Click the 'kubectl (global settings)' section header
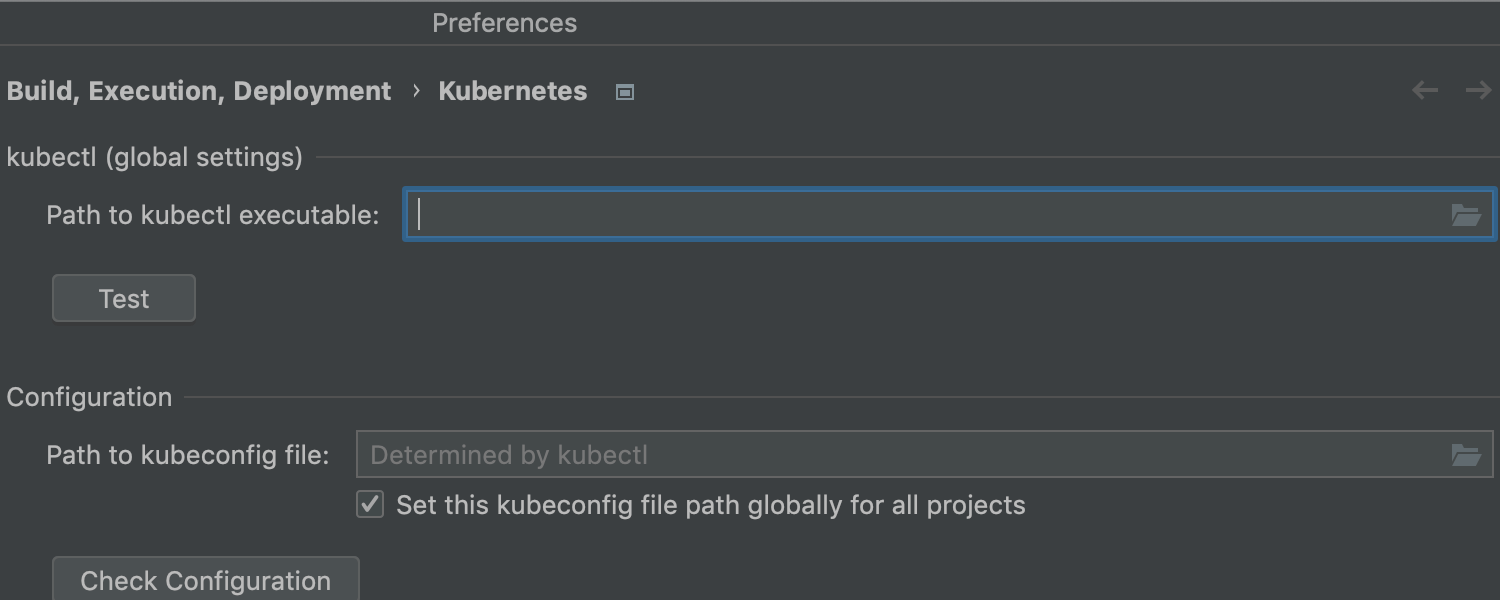 155,157
